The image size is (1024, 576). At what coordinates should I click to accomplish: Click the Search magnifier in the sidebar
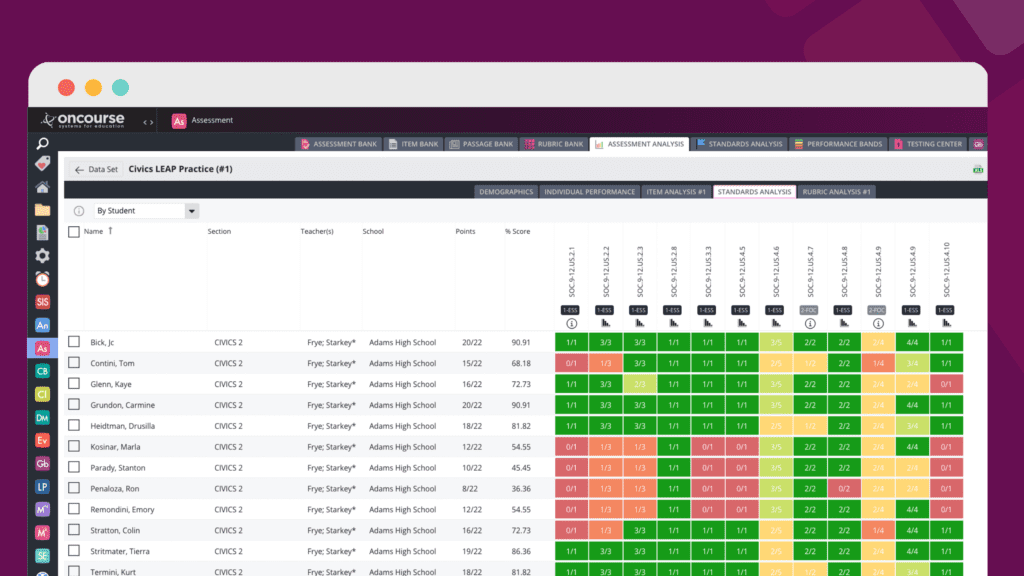pyautogui.click(x=42, y=144)
